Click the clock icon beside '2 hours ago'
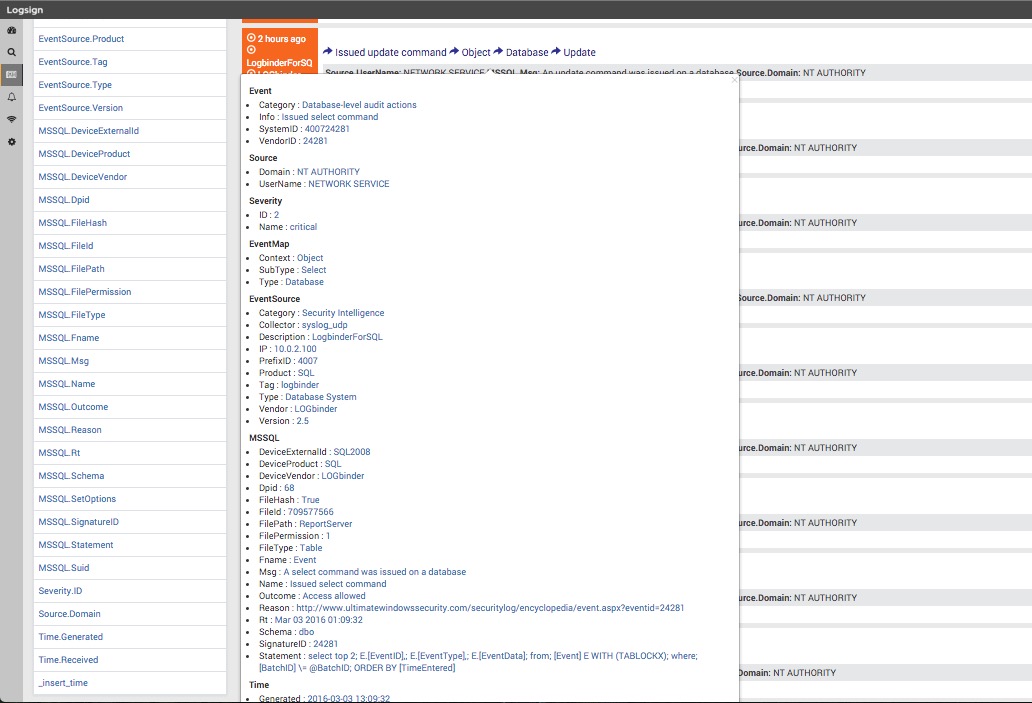Image resolution: width=1032 pixels, height=703 pixels. (251, 38)
